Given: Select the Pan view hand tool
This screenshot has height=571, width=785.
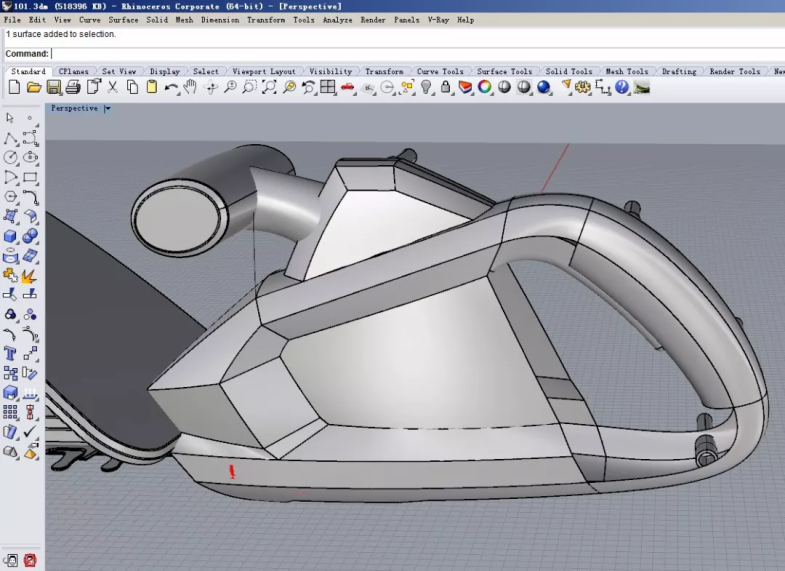Looking at the screenshot, I should pyautogui.click(x=190, y=88).
